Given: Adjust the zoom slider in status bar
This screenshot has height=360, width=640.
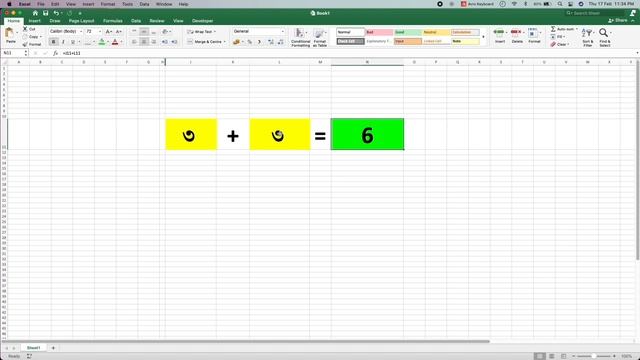Looking at the screenshot, I should [594, 356].
